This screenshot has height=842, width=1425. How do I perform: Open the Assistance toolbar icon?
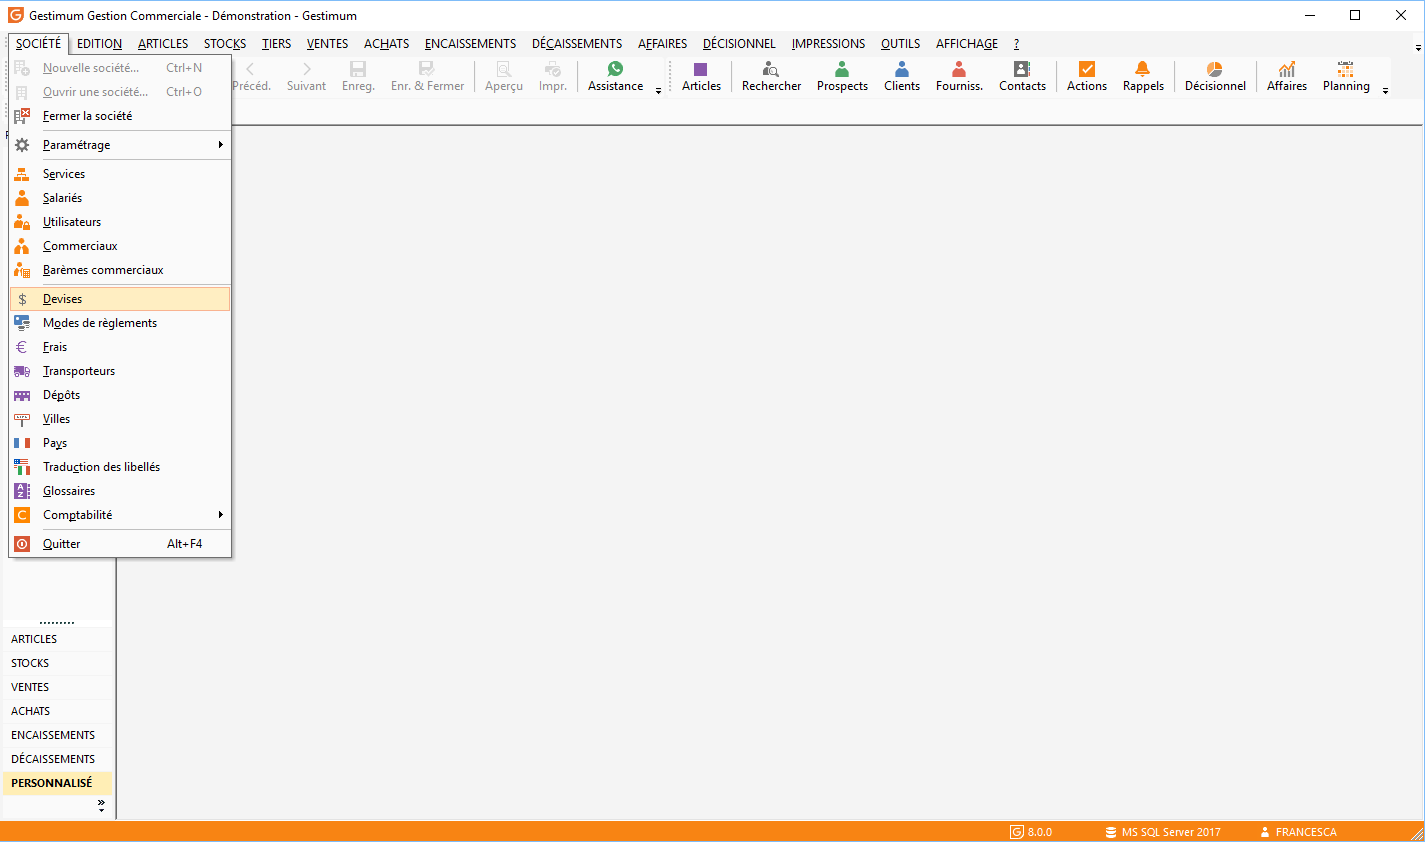[x=615, y=77]
